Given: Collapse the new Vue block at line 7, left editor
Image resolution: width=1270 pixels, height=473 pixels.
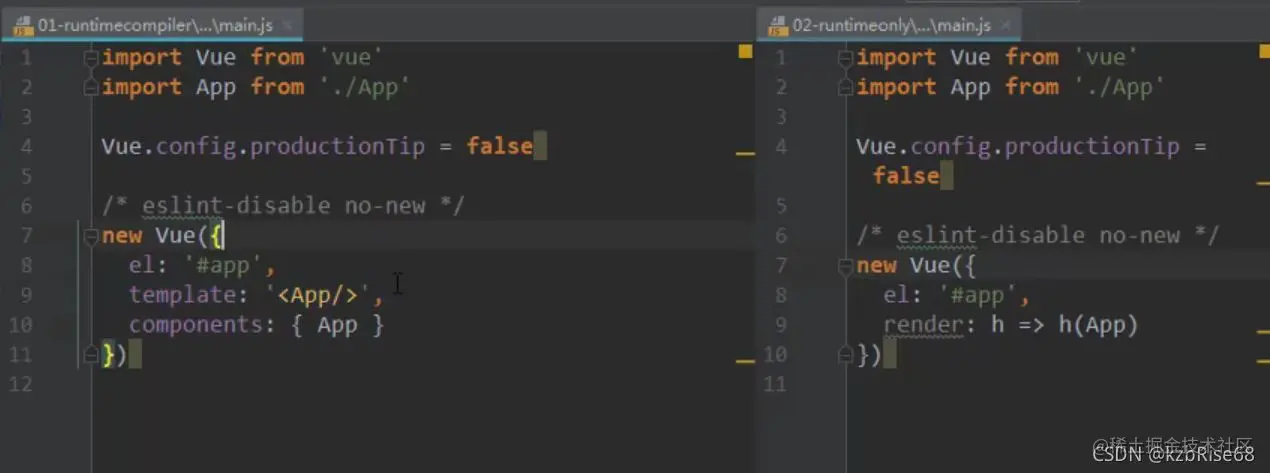Looking at the screenshot, I should pos(91,236).
